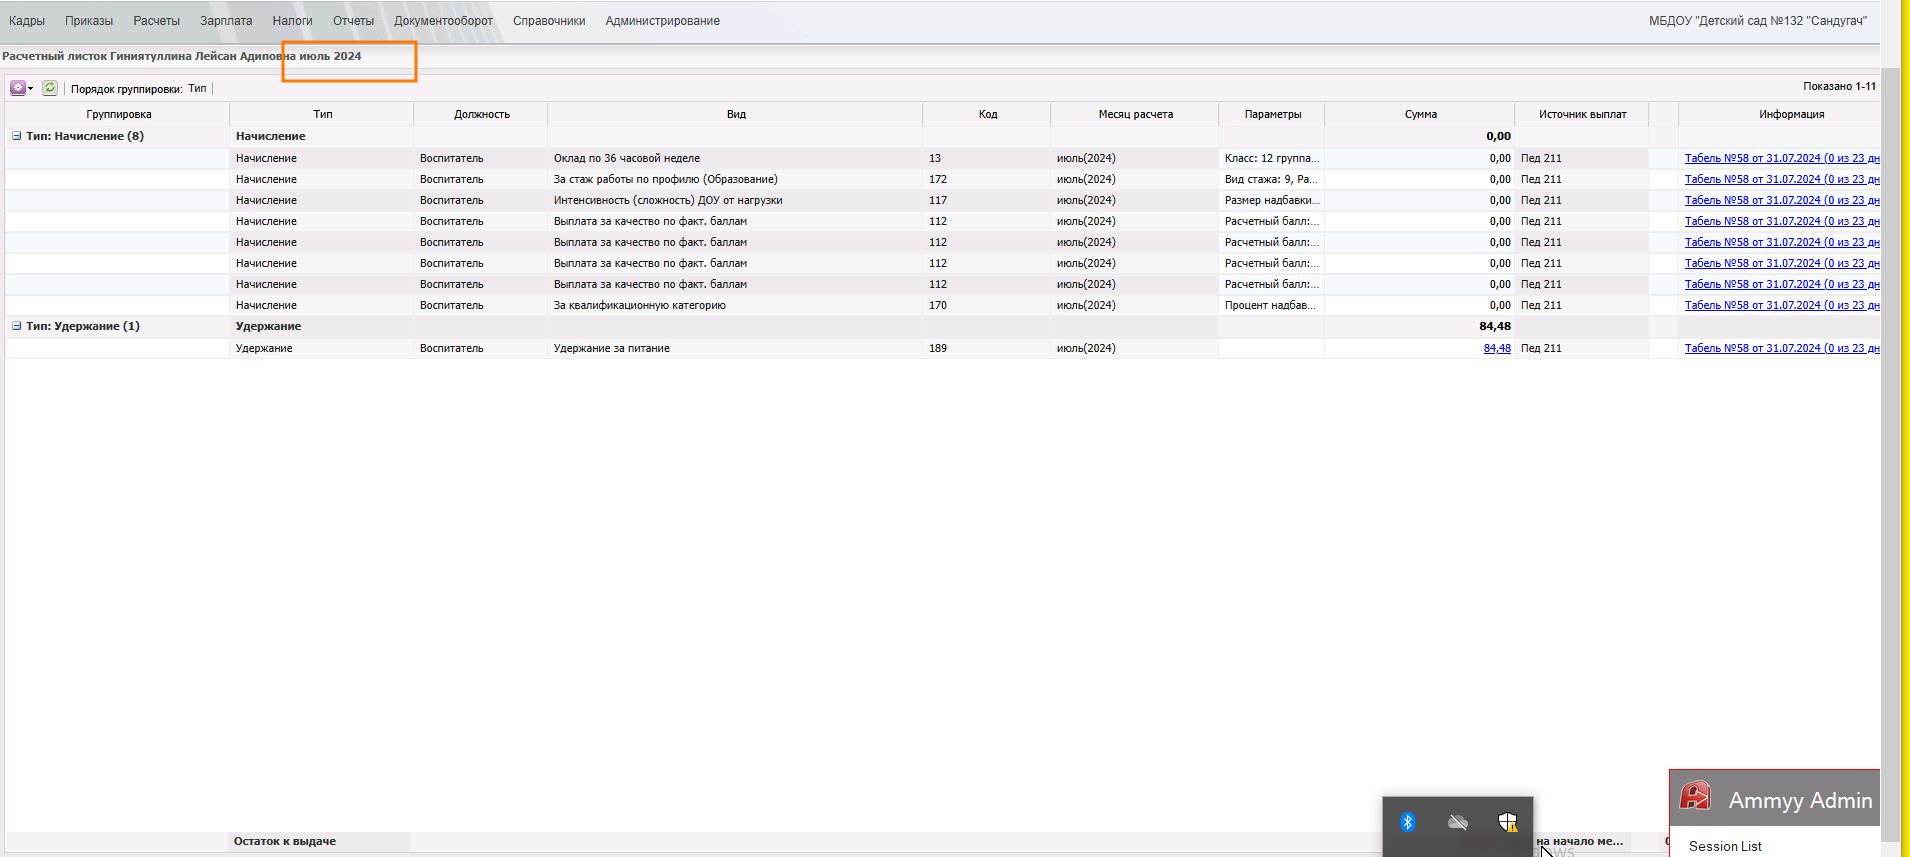The height and width of the screenshot is (857, 1910).
Task: Open the Справочники menu
Action: pyautogui.click(x=549, y=21)
